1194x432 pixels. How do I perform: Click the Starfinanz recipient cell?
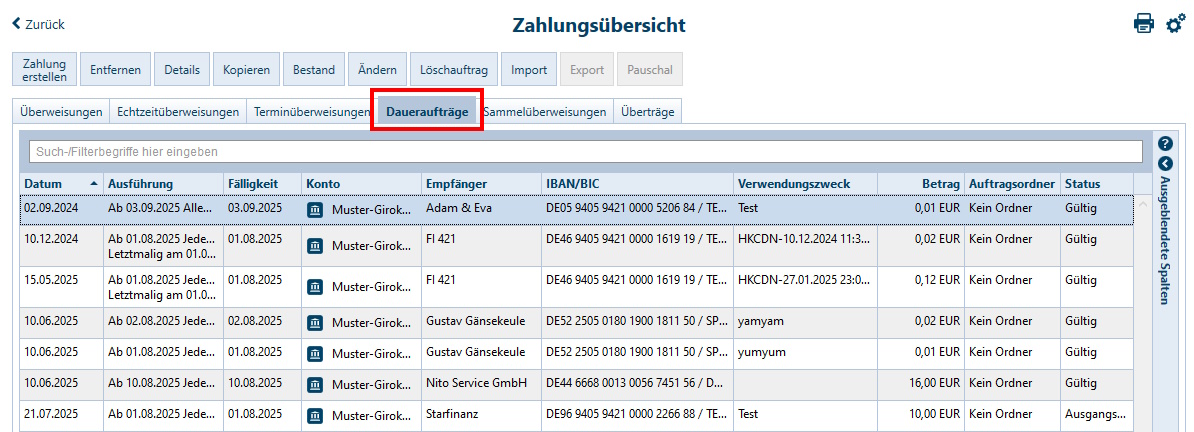click(482, 416)
